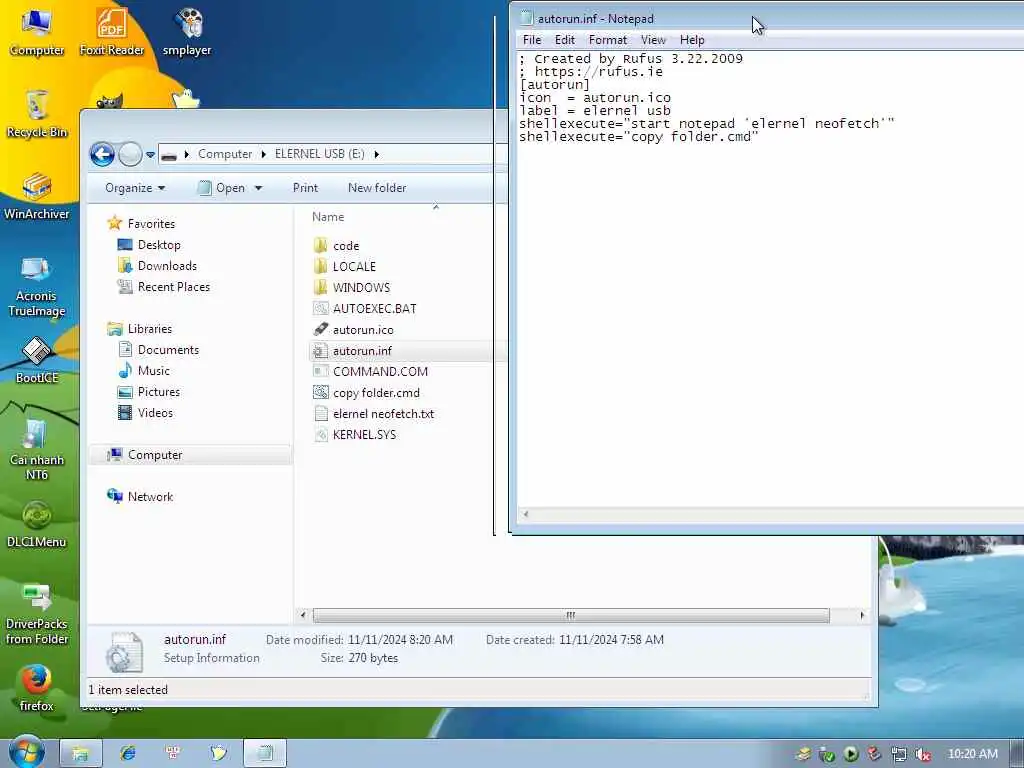Open Notepad's Help menu
The width and height of the screenshot is (1024, 768).
tap(692, 40)
